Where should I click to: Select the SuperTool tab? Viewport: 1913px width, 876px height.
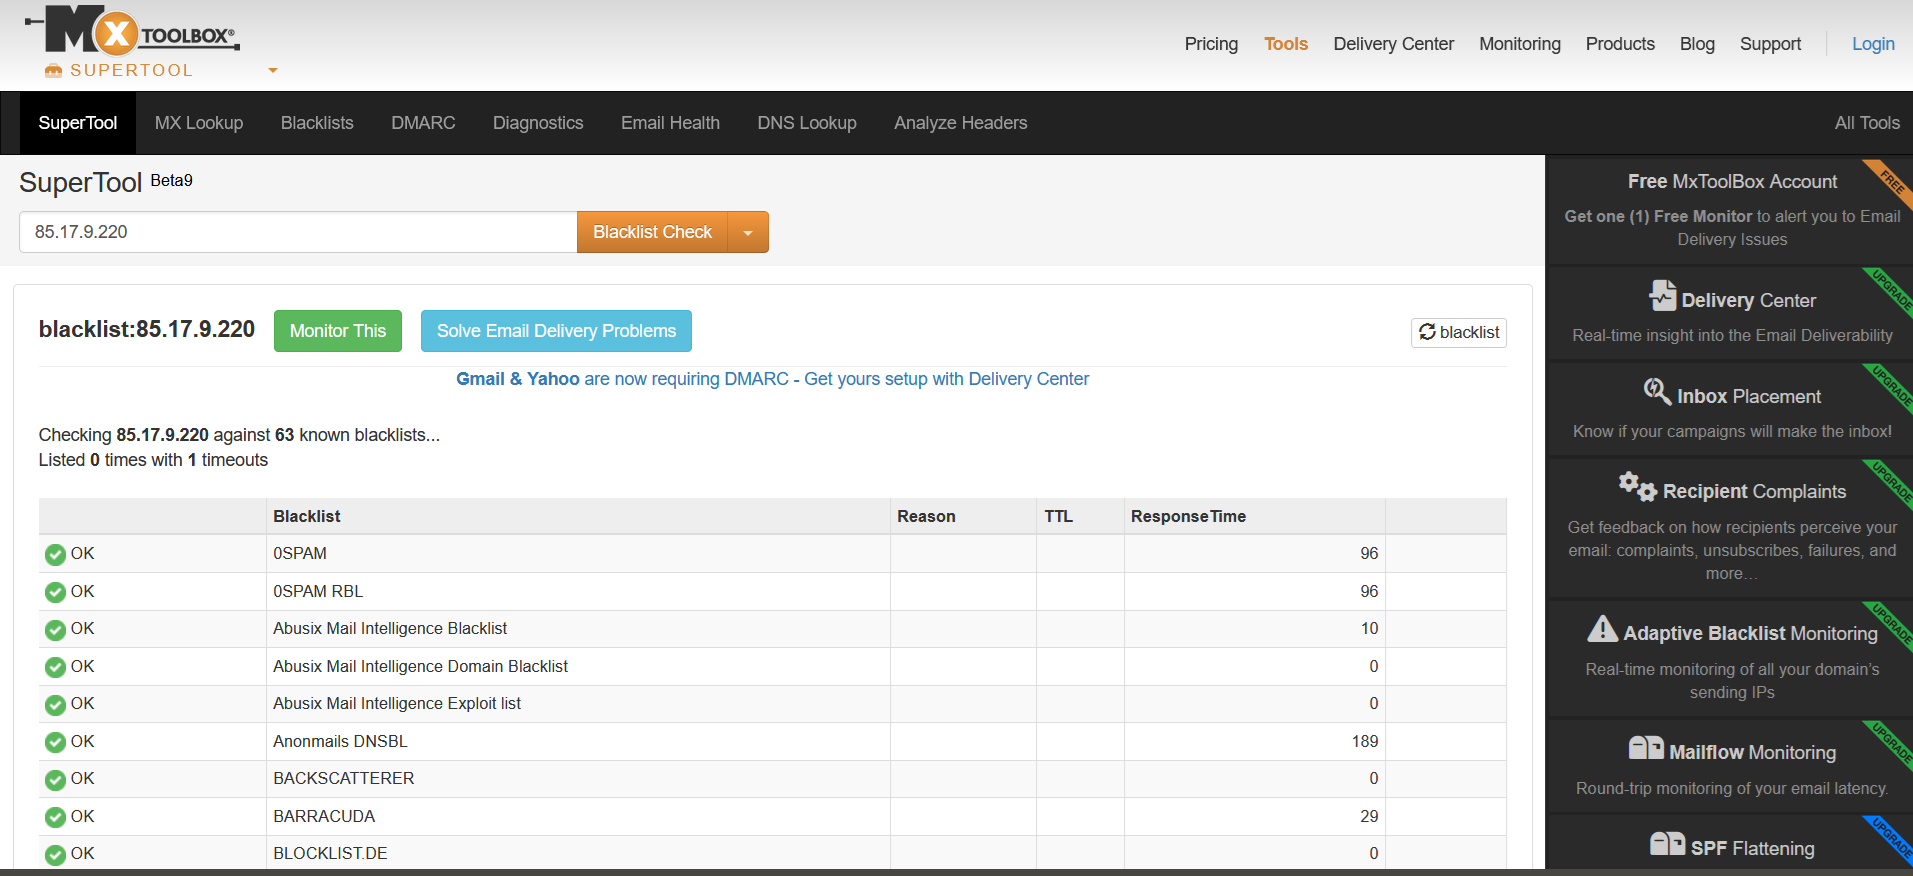click(x=78, y=123)
